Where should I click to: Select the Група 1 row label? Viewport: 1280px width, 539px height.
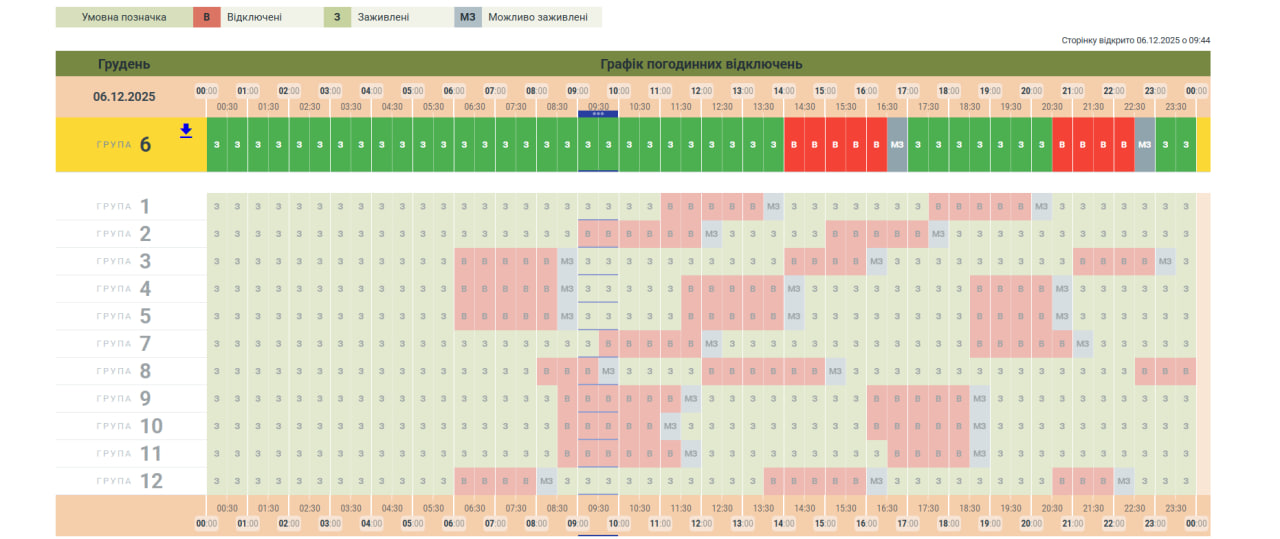click(x=124, y=207)
